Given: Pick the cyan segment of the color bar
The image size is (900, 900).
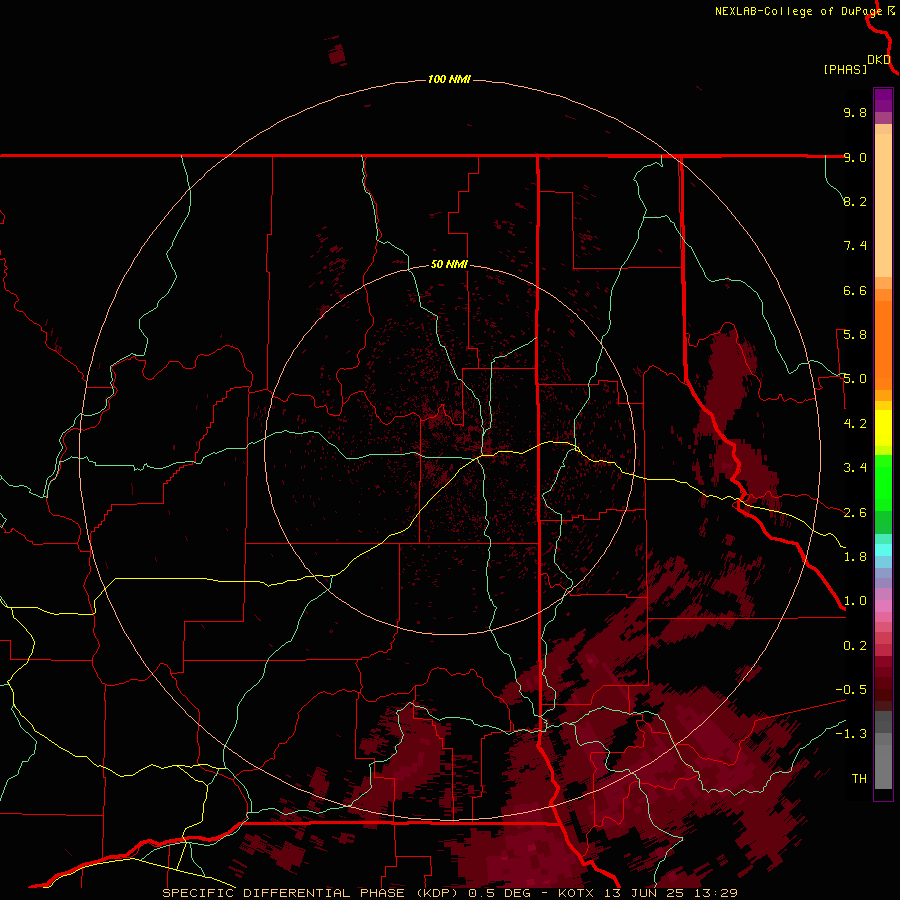Looking at the screenshot, I should pyautogui.click(x=883, y=549).
